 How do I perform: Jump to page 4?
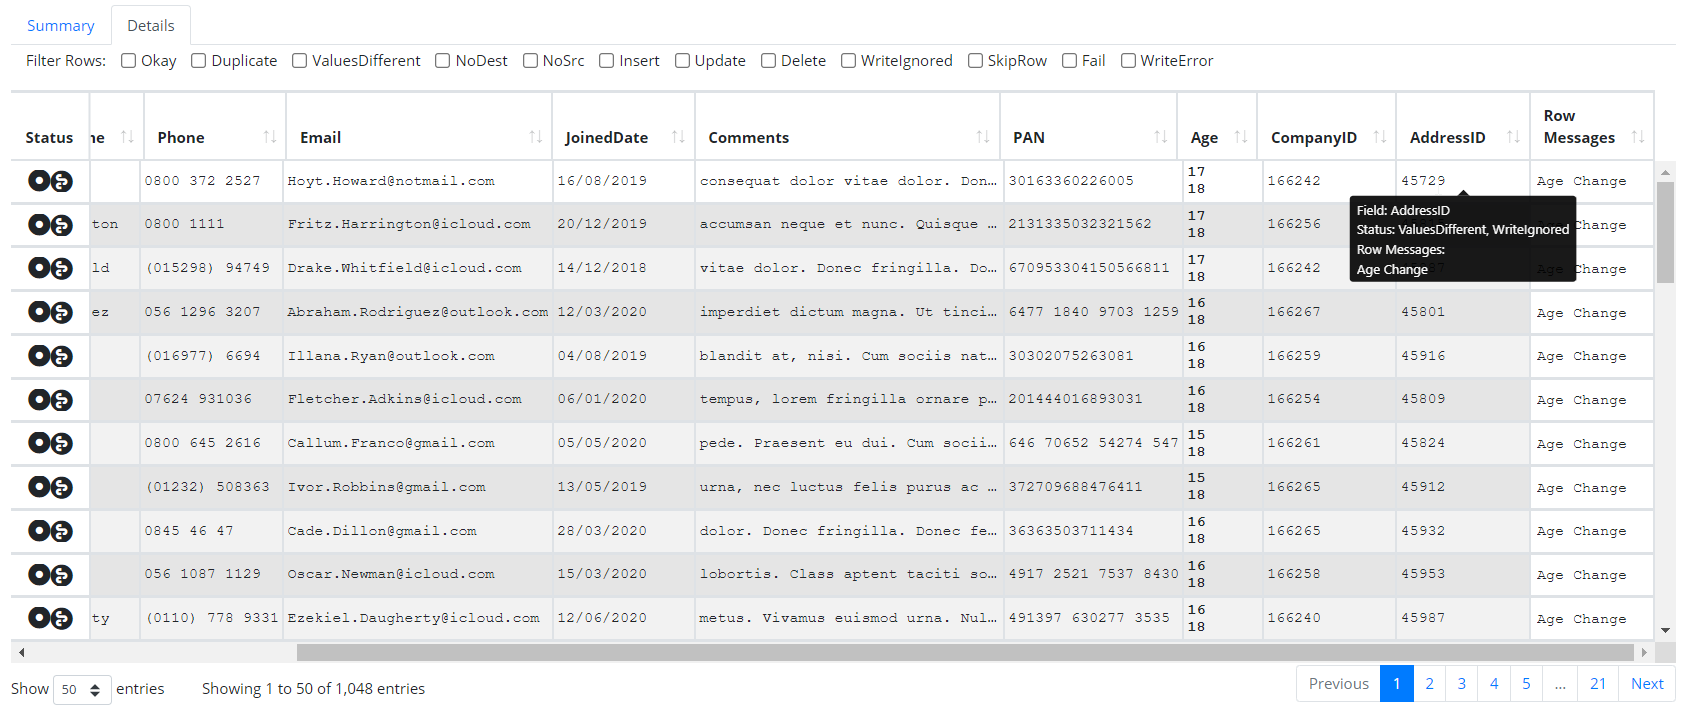[x=1494, y=684]
